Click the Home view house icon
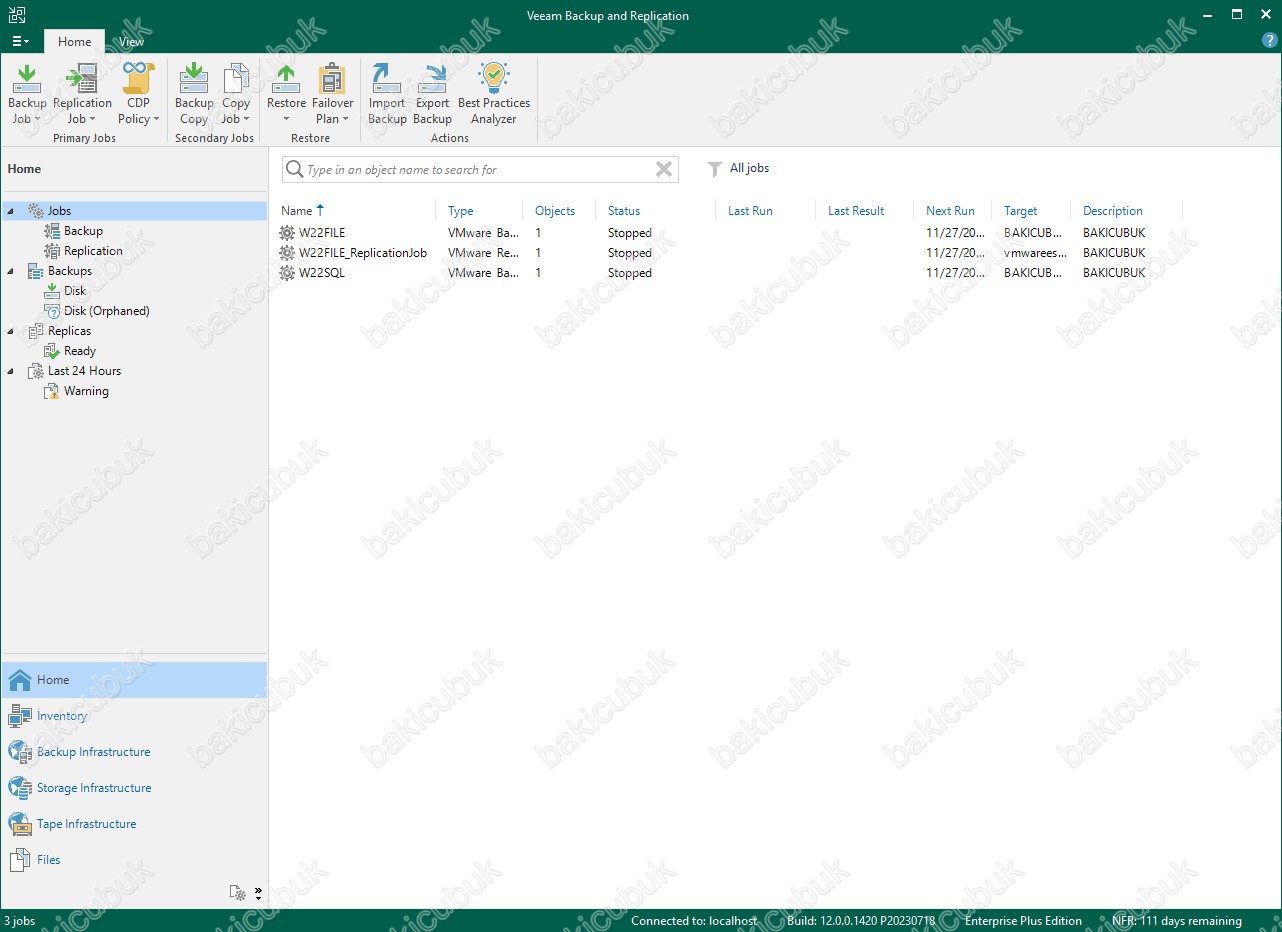Viewport: 1282px width, 932px height. coord(20,680)
